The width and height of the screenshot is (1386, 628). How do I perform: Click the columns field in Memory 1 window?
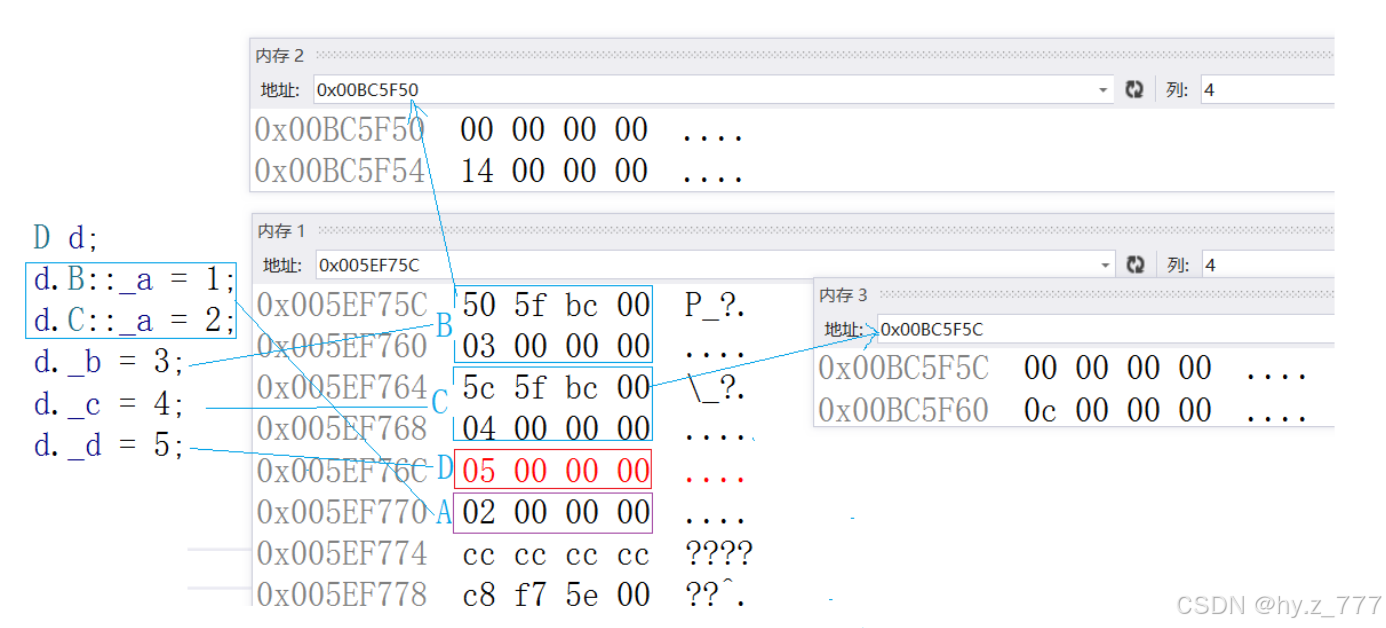[1267, 265]
